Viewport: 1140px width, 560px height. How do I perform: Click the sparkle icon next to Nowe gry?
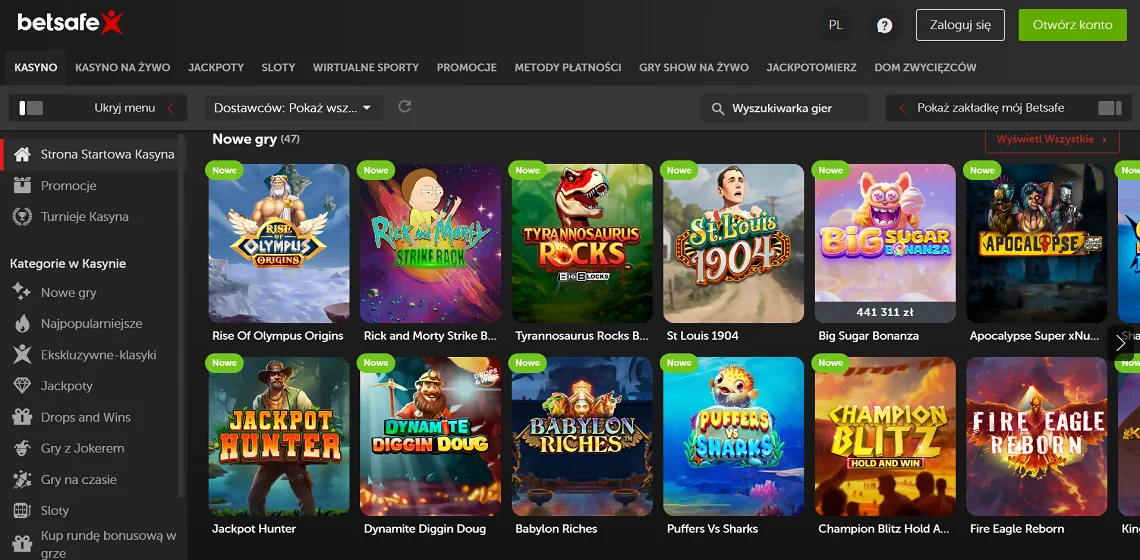22,292
